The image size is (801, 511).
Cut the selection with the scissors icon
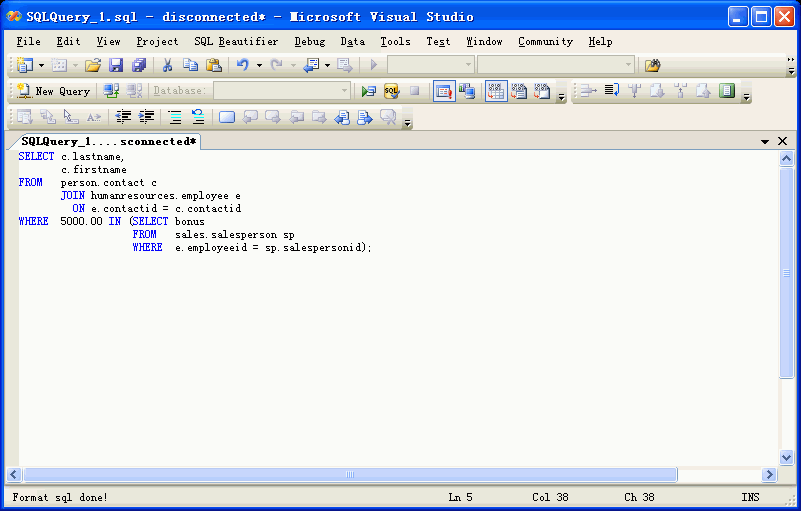(x=167, y=65)
